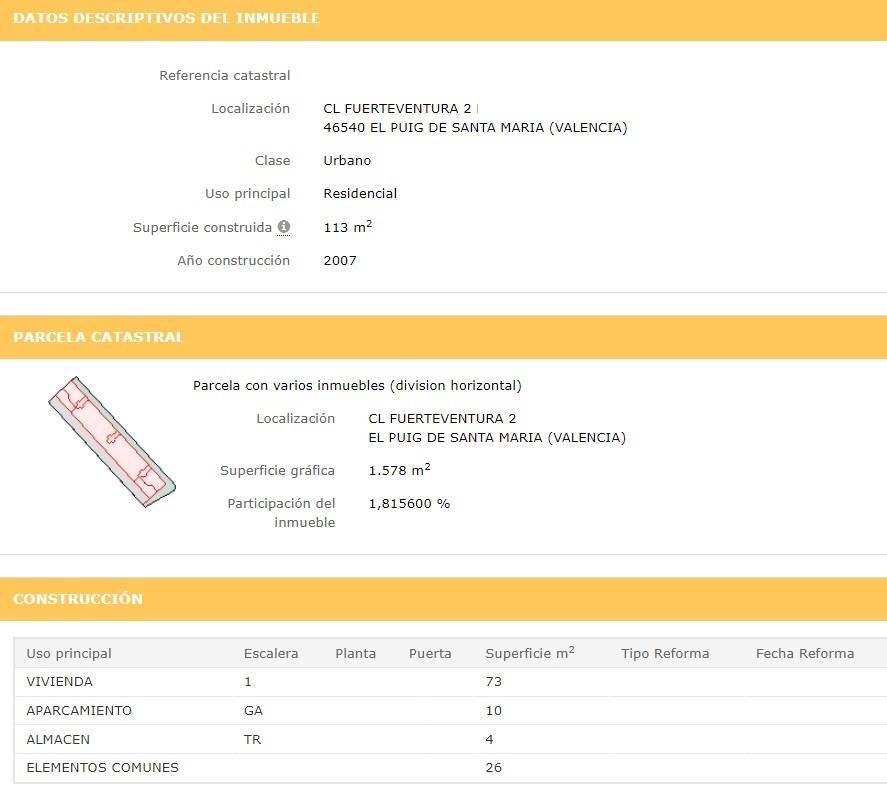Click the parcel's 'CL FUERTEVENTURA 2' location text
The image size is (887, 788).
(x=442, y=419)
